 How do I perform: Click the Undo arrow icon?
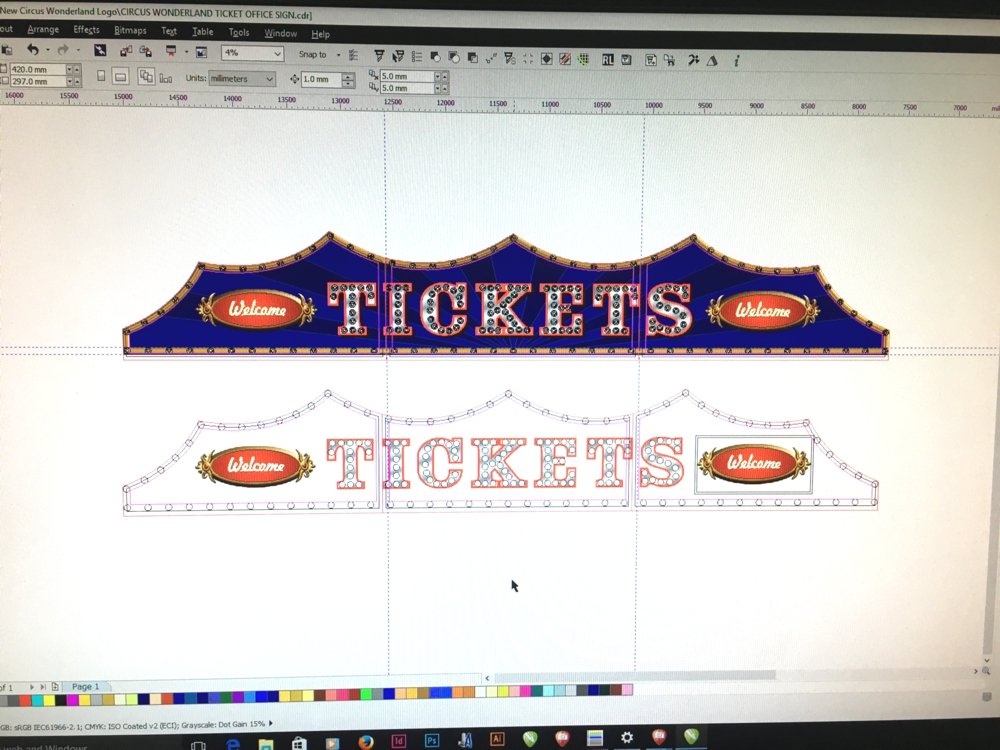coord(33,51)
